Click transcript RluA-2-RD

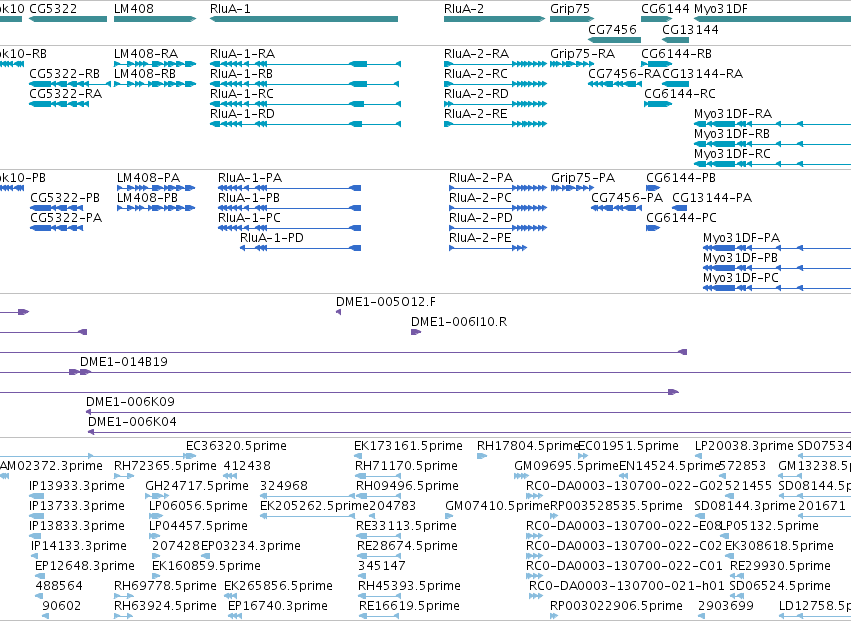coord(496,104)
